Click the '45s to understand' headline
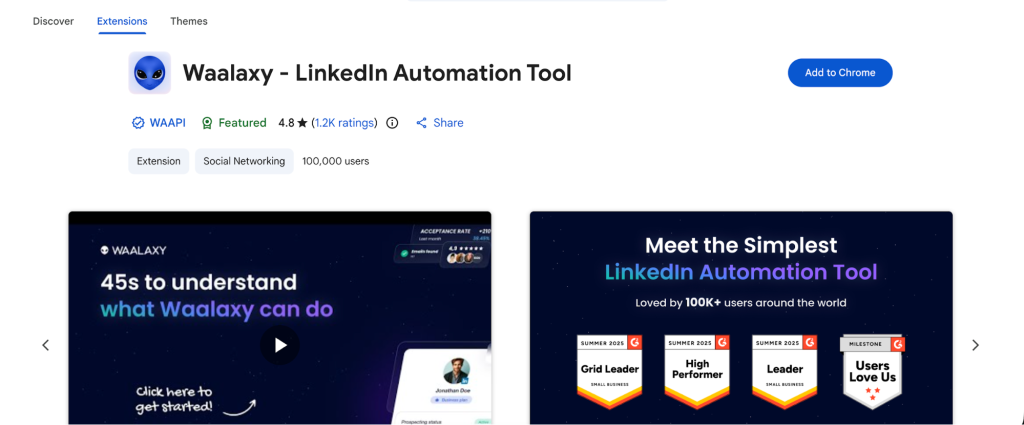This screenshot has width=1024, height=425. [x=199, y=282]
